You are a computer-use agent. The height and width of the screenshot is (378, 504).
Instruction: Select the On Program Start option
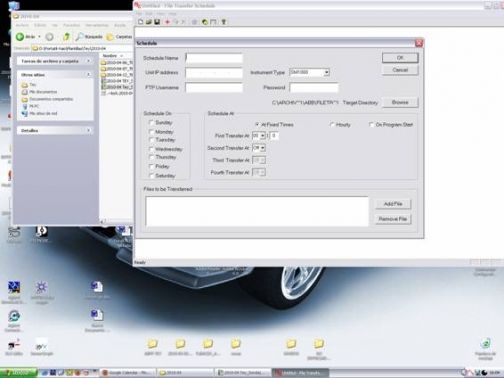[x=371, y=125]
